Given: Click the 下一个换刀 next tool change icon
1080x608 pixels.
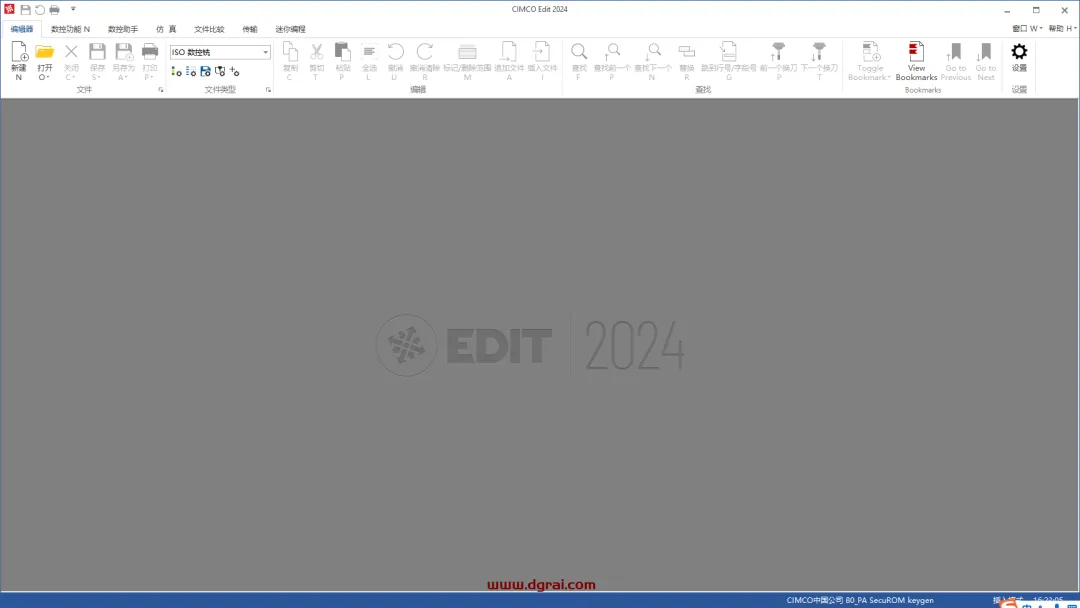Looking at the screenshot, I should 819,52.
